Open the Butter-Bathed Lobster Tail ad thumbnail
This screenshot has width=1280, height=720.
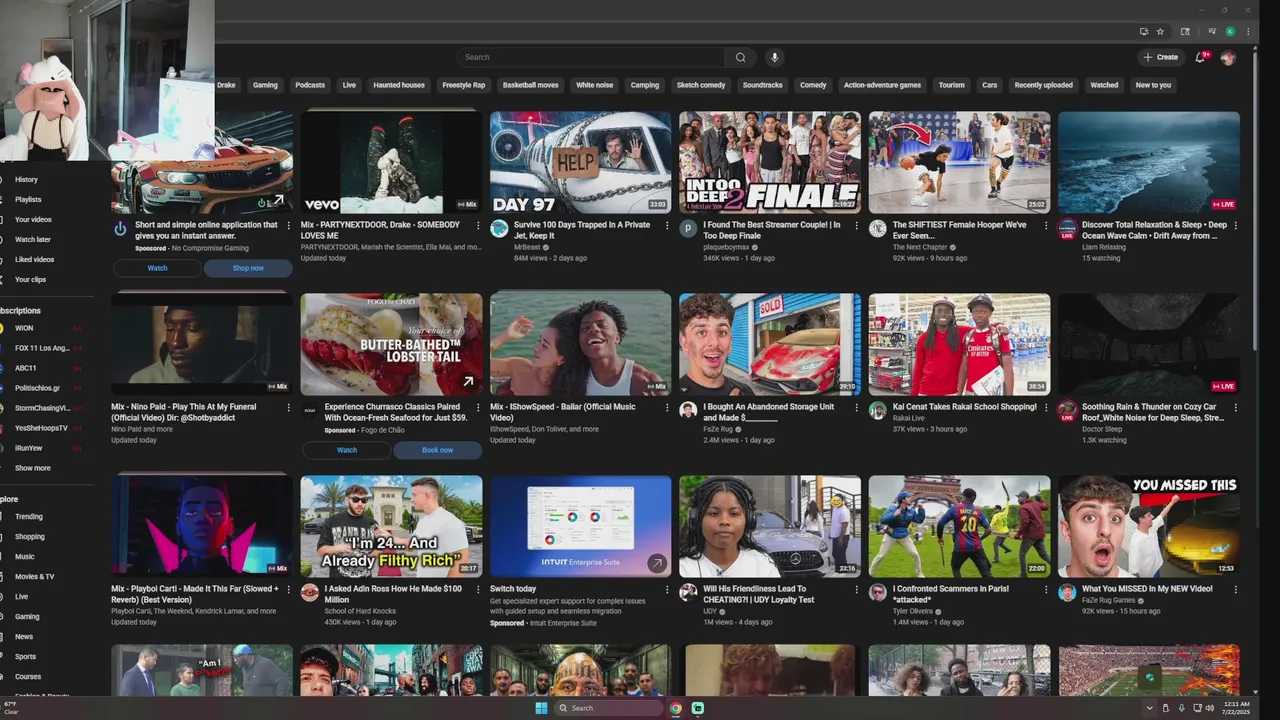coord(391,344)
